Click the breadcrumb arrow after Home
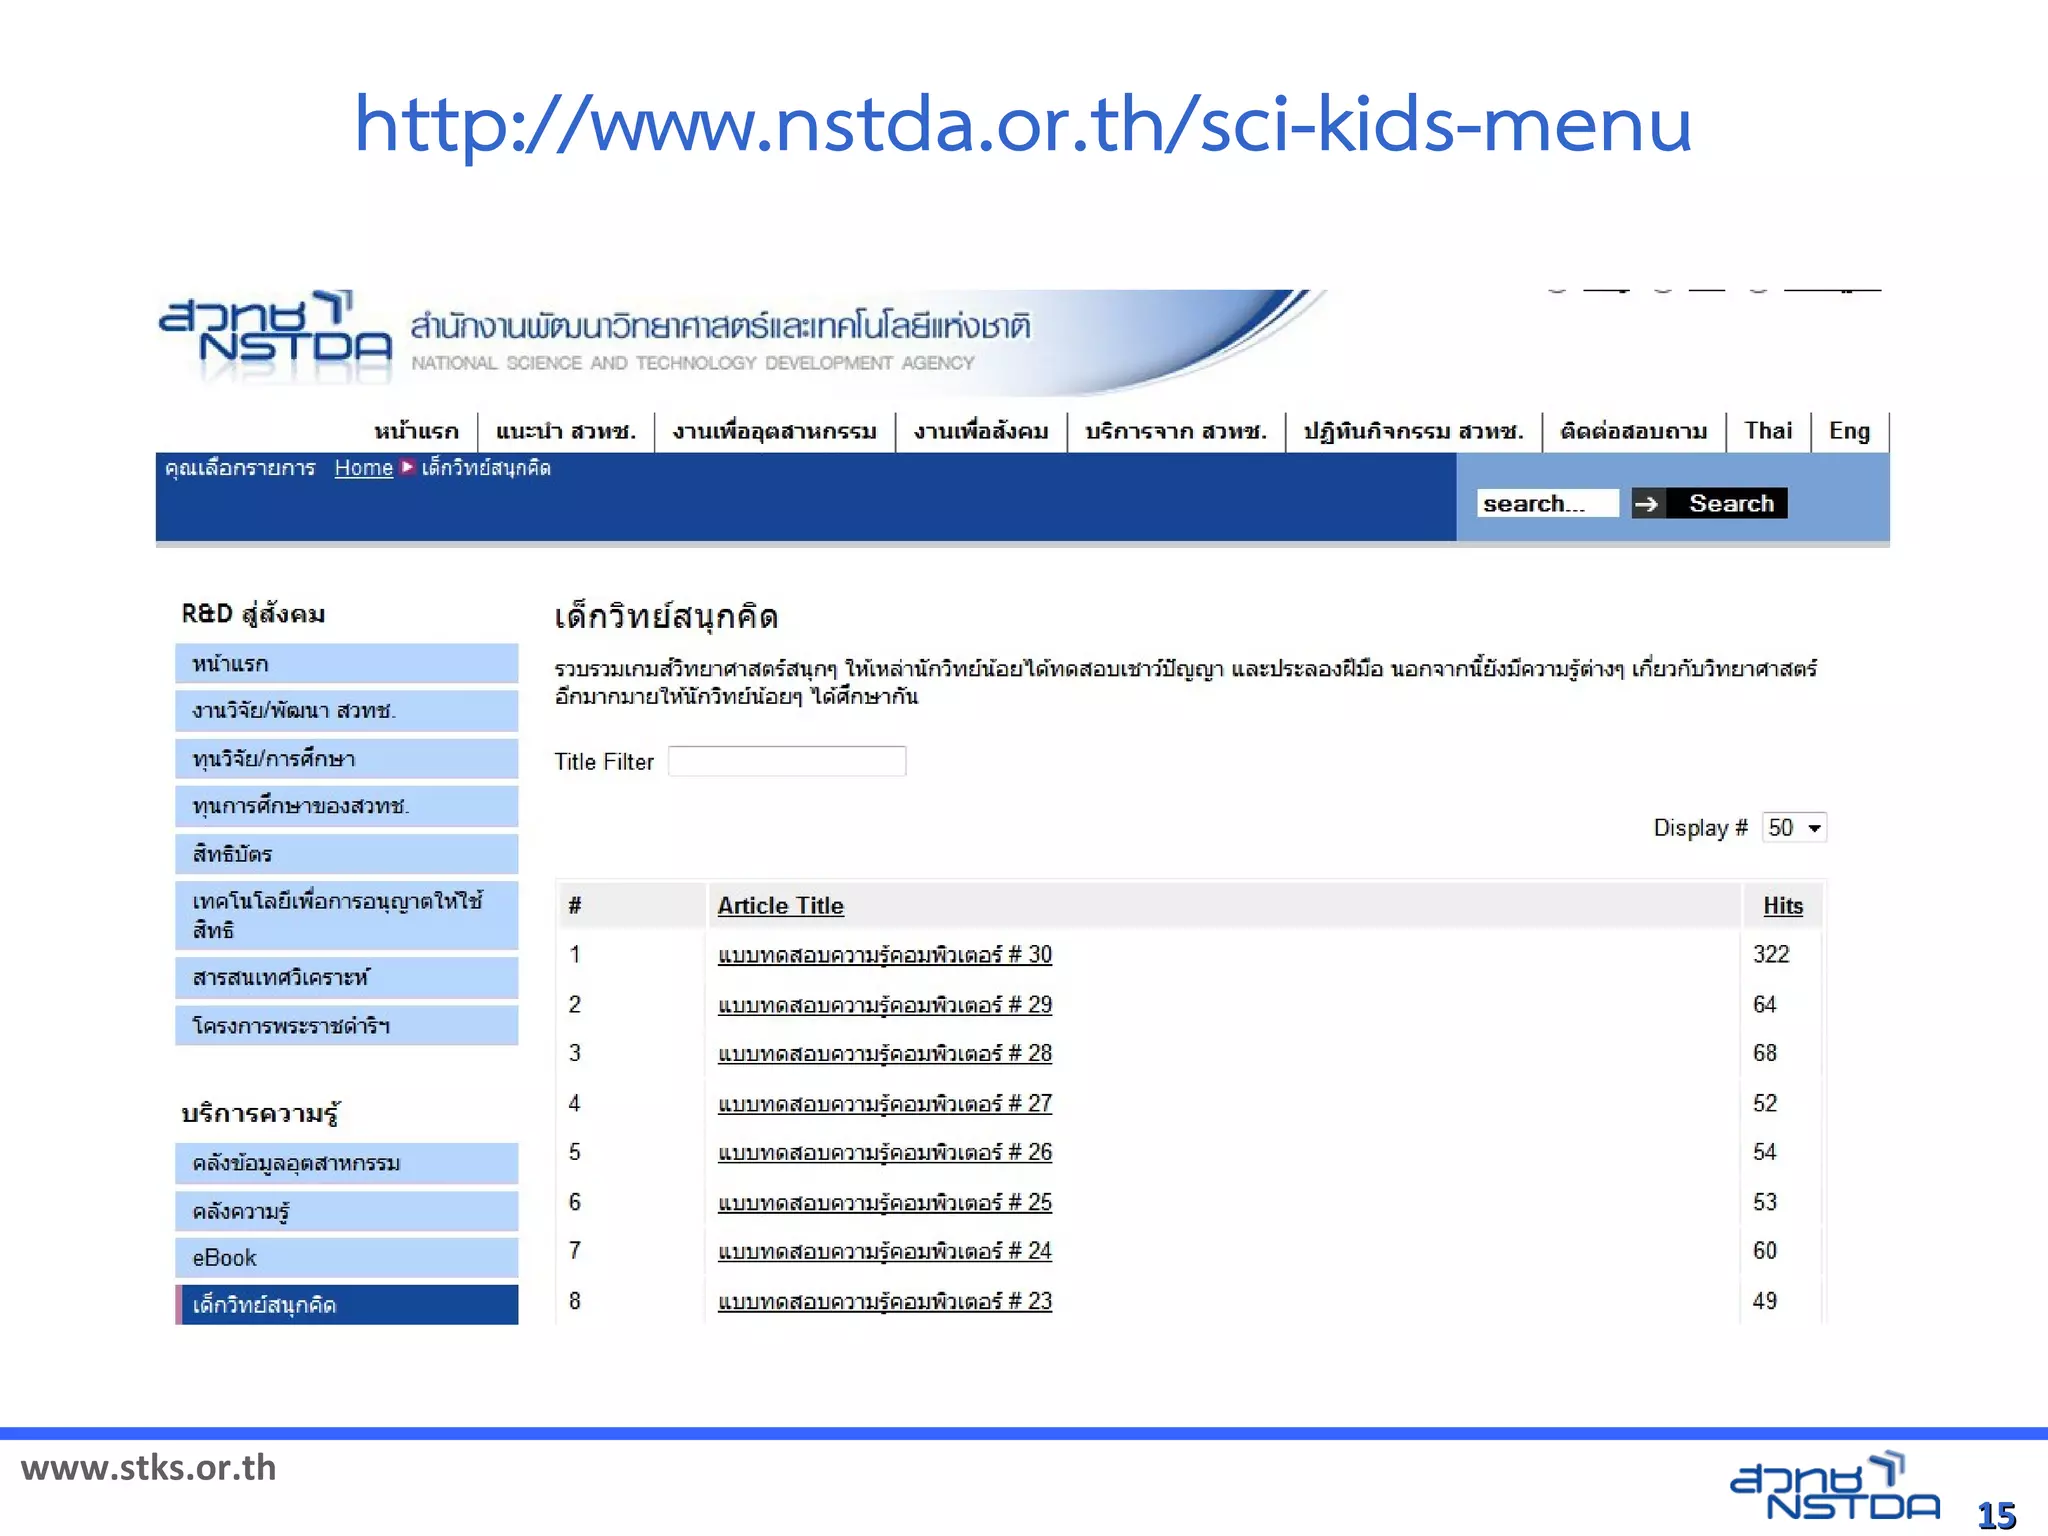This screenshot has height=1536, width=2048. (x=407, y=467)
